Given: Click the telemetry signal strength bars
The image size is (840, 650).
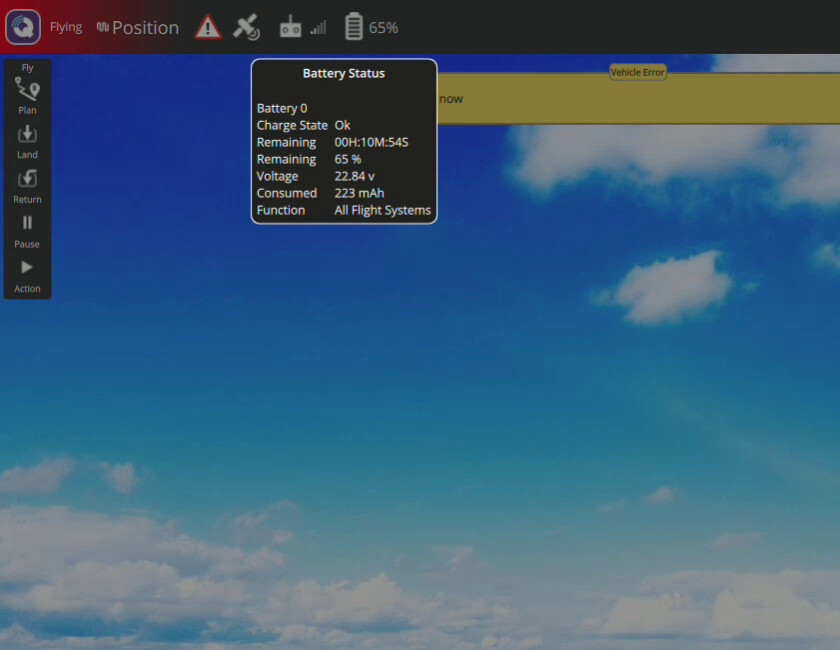Looking at the screenshot, I should 318,28.
